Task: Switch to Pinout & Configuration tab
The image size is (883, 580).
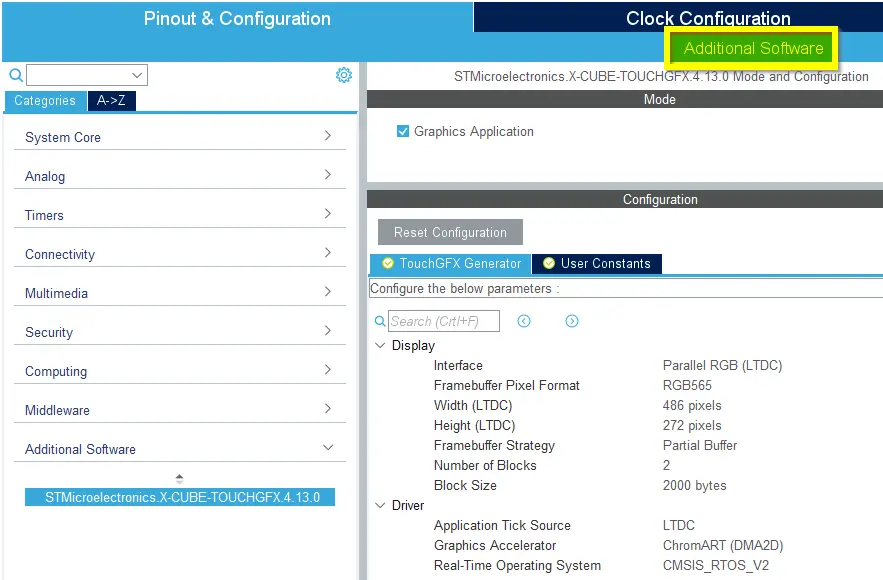Action: tap(237, 18)
